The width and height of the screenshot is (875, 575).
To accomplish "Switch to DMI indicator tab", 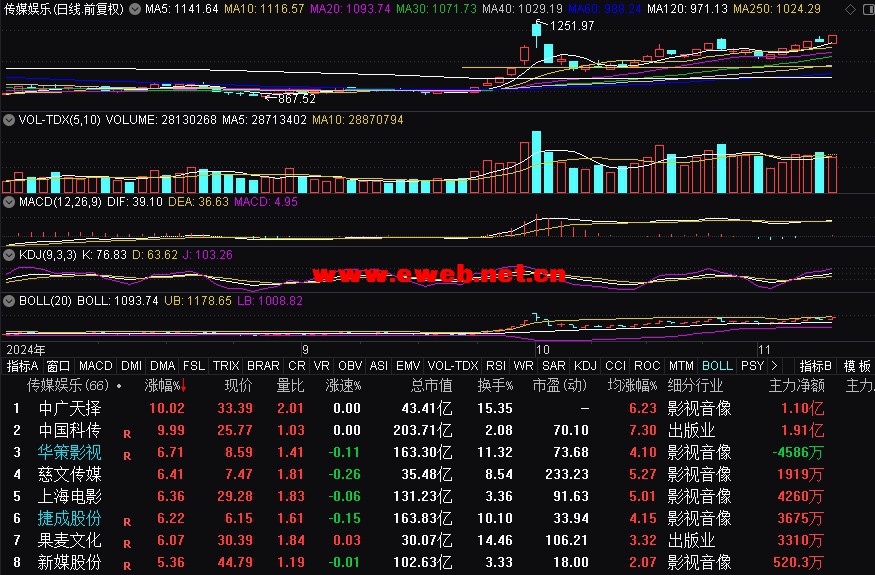I will click(131, 366).
